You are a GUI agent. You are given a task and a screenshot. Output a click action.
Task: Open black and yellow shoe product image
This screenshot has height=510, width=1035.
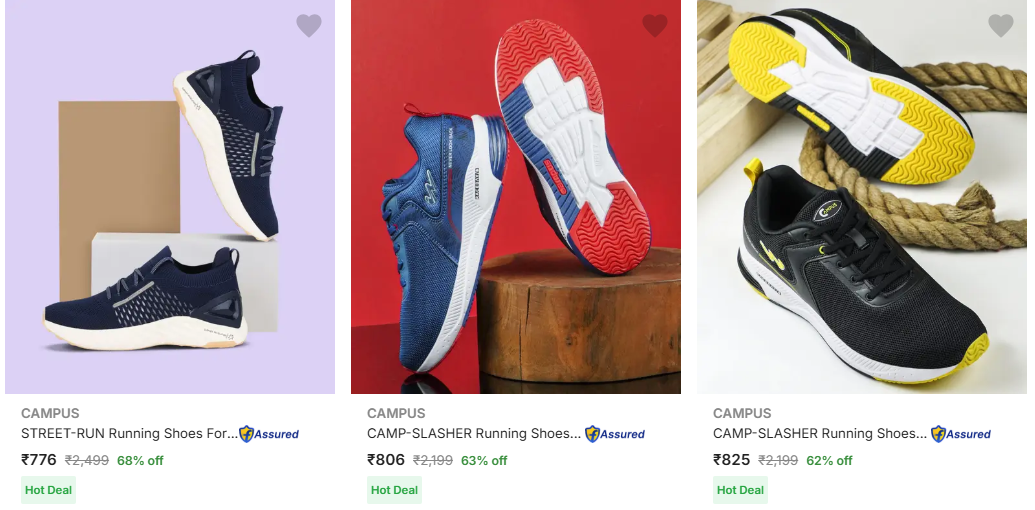(861, 197)
